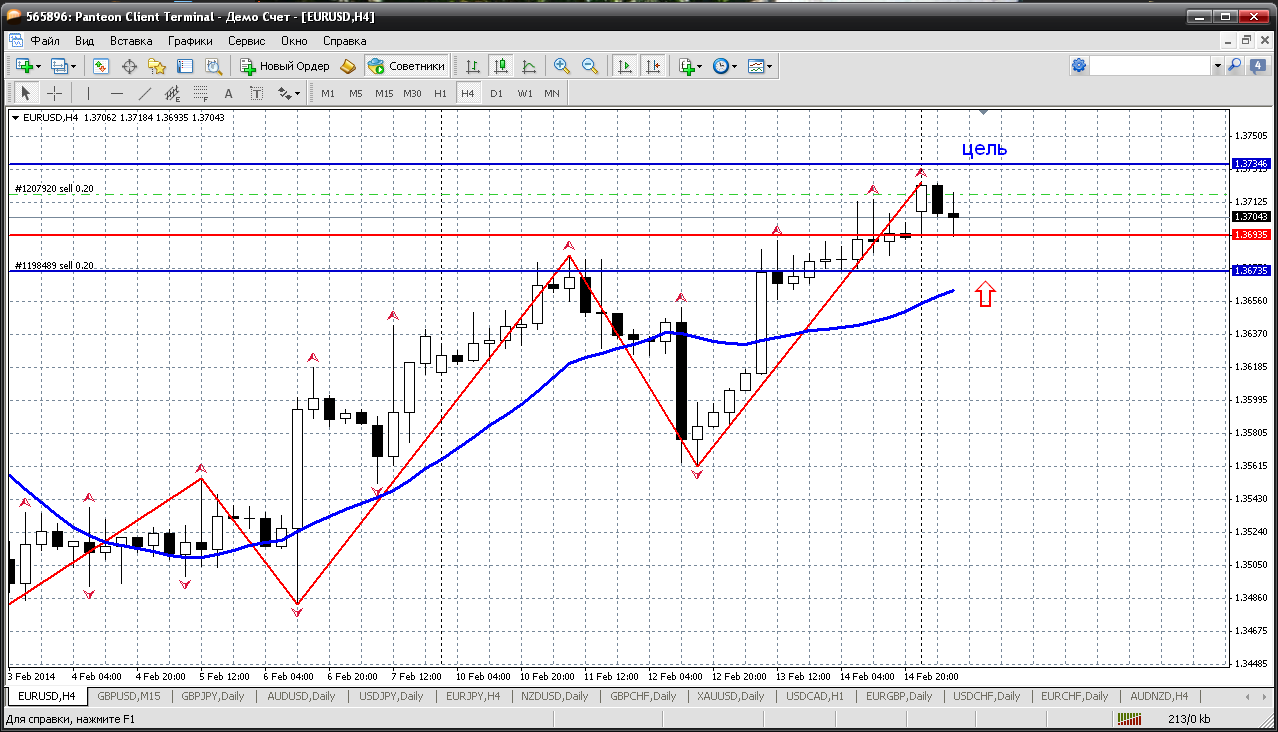Image resolution: width=1278 pixels, height=732 pixels.
Task: Select the Fibonacci retracement tool
Action: pos(201,93)
